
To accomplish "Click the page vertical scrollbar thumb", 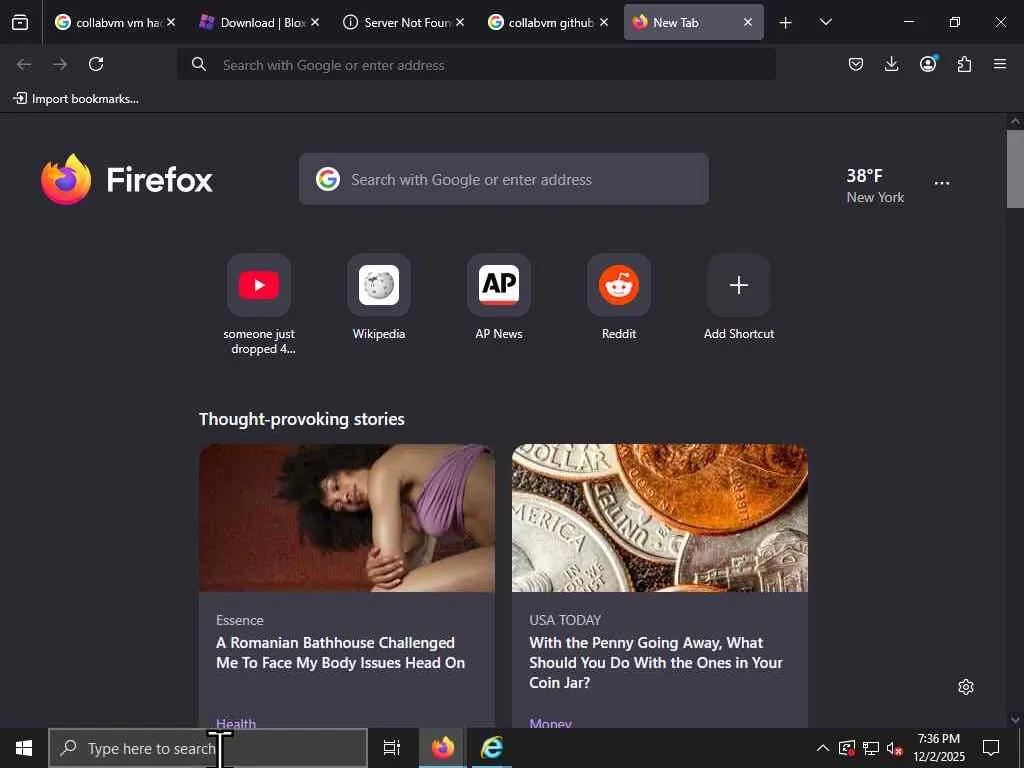I will 1015,168.
